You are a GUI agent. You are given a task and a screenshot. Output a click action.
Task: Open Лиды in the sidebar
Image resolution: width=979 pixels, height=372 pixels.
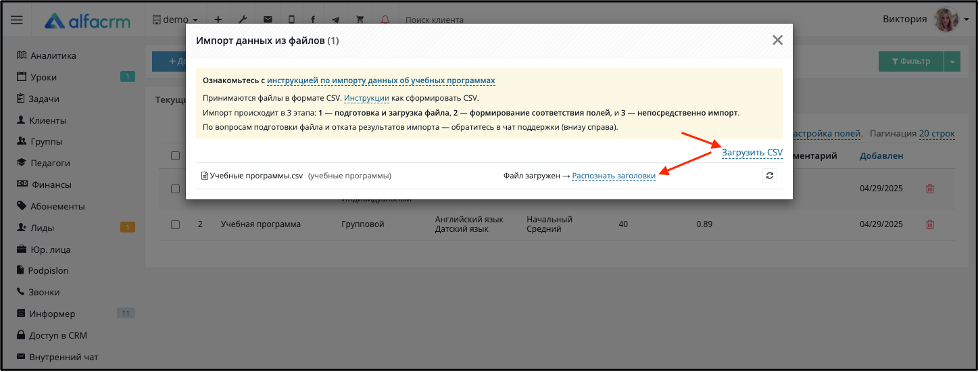tap(36, 228)
